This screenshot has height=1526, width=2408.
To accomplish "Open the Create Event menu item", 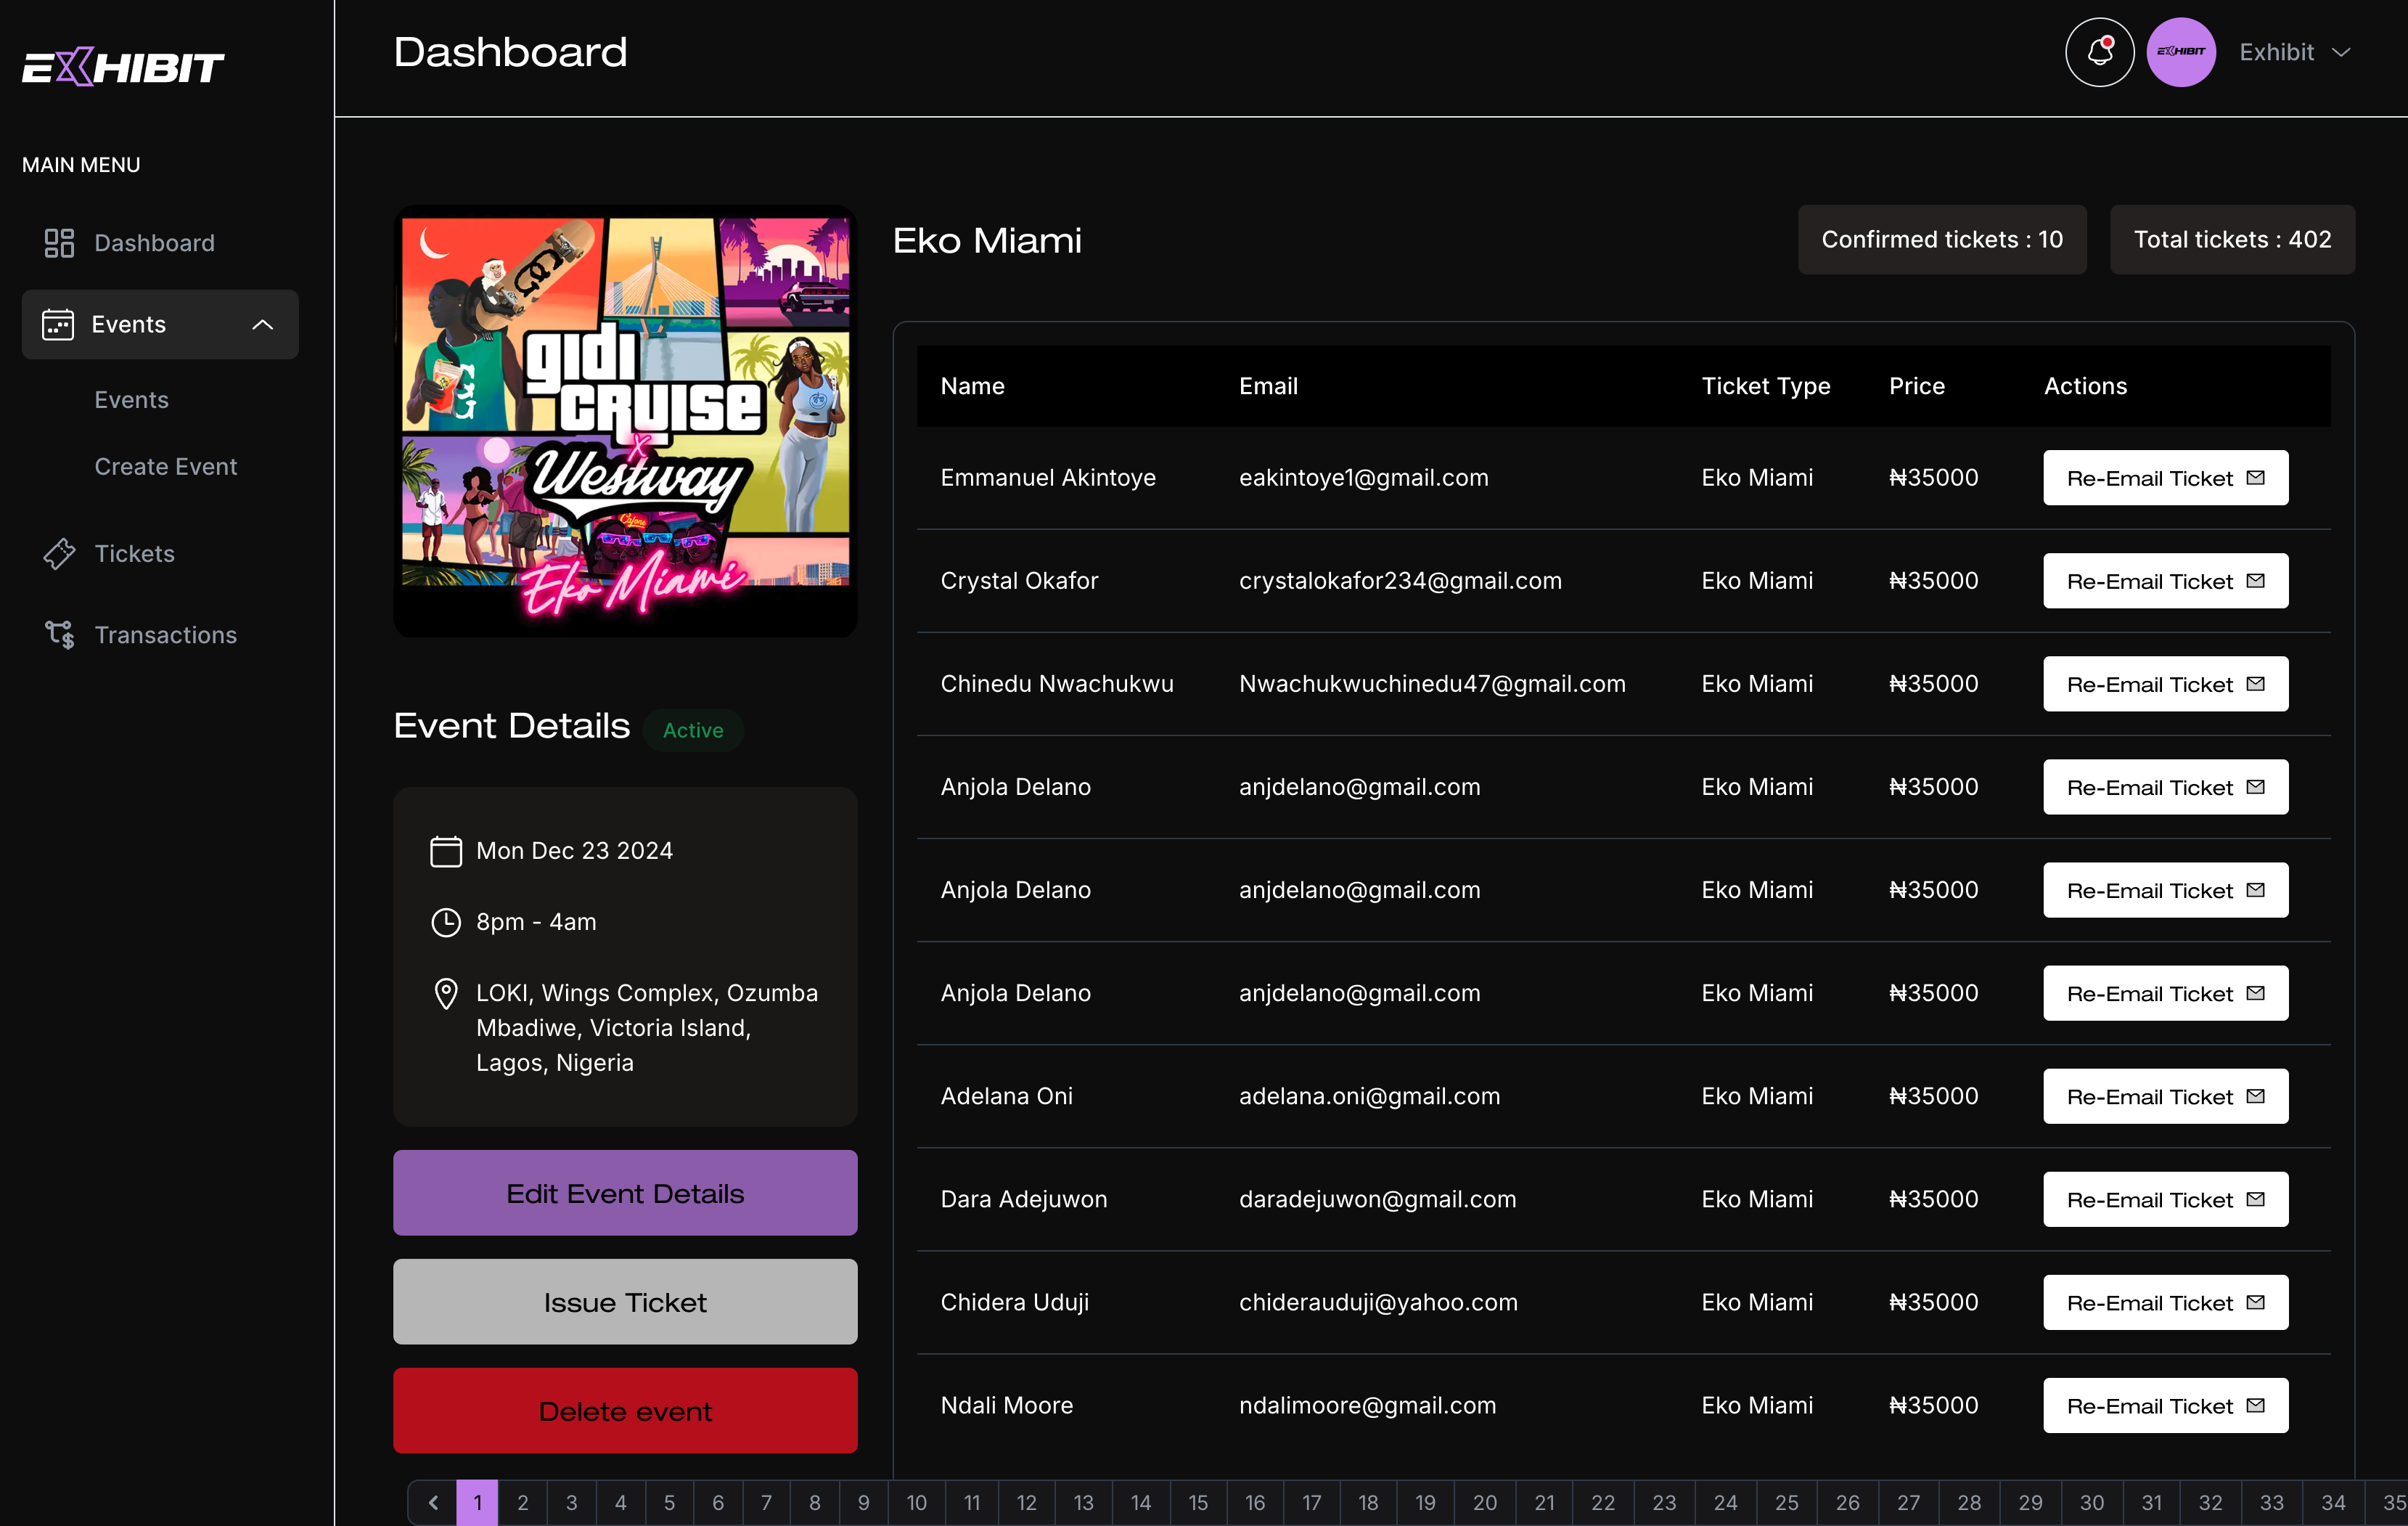I will pyautogui.click(x=165, y=466).
